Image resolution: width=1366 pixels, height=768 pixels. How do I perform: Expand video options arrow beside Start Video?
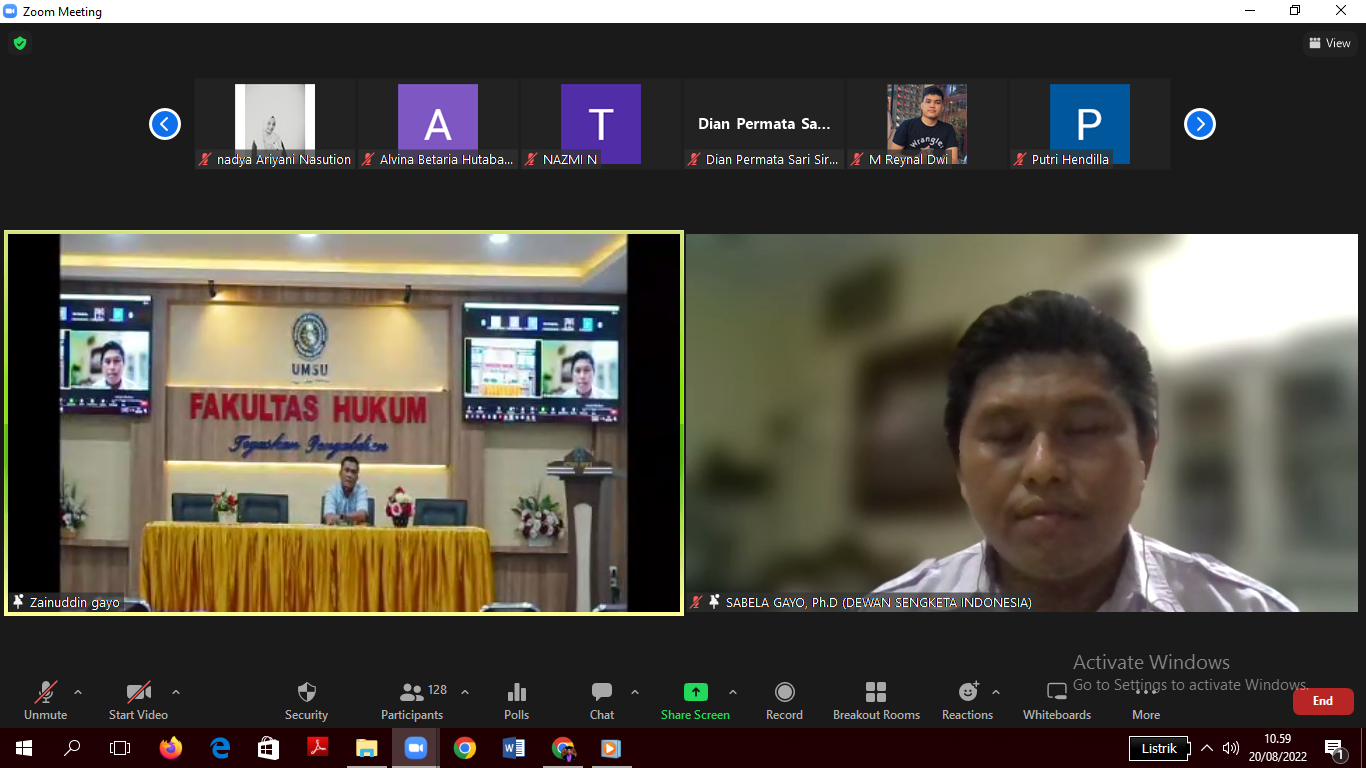tap(176, 692)
